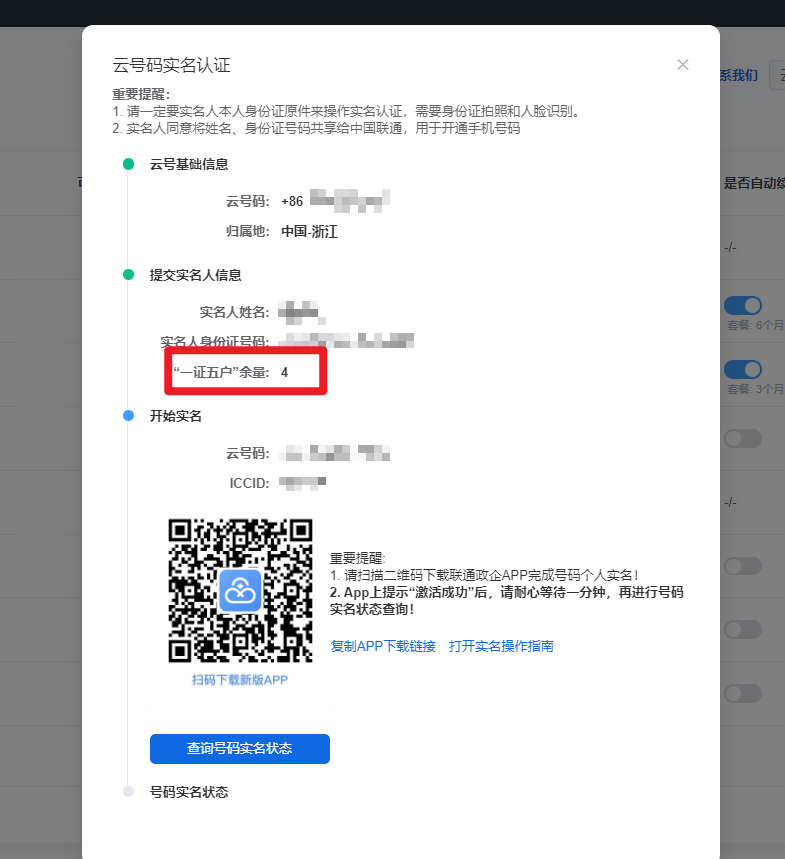Click the “一证五户”余量 value 4
The height and width of the screenshot is (859, 785).
tap(284, 373)
